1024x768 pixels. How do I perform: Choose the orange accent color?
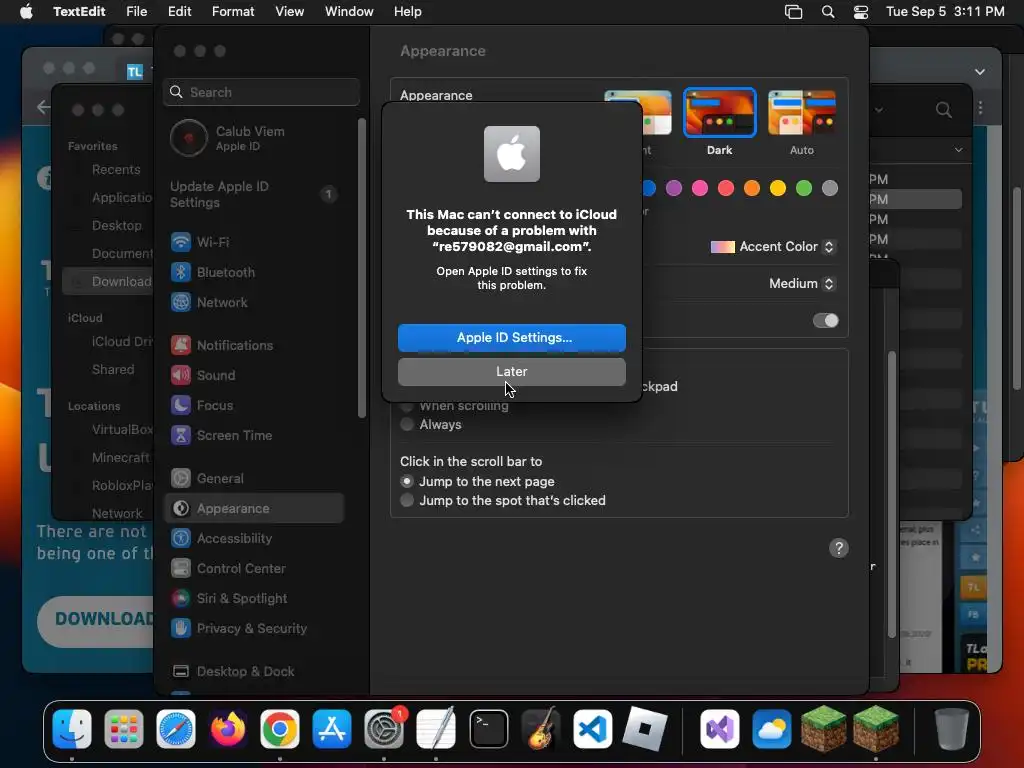752,188
